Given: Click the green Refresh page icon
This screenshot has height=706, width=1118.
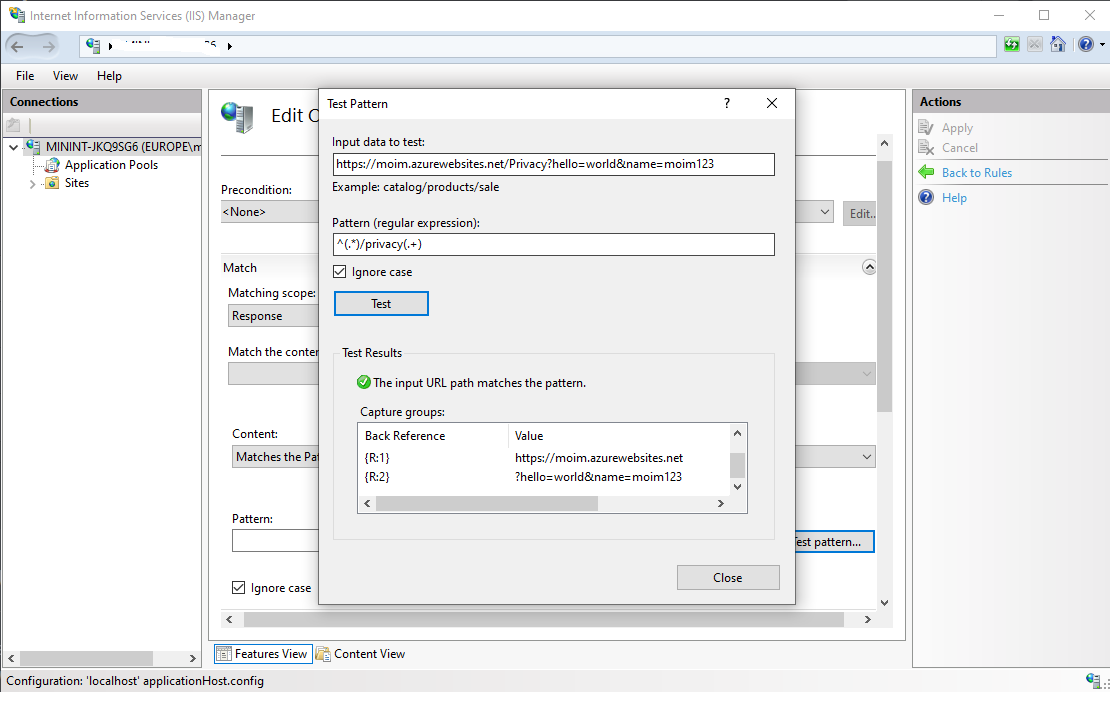Looking at the screenshot, I should (1011, 45).
